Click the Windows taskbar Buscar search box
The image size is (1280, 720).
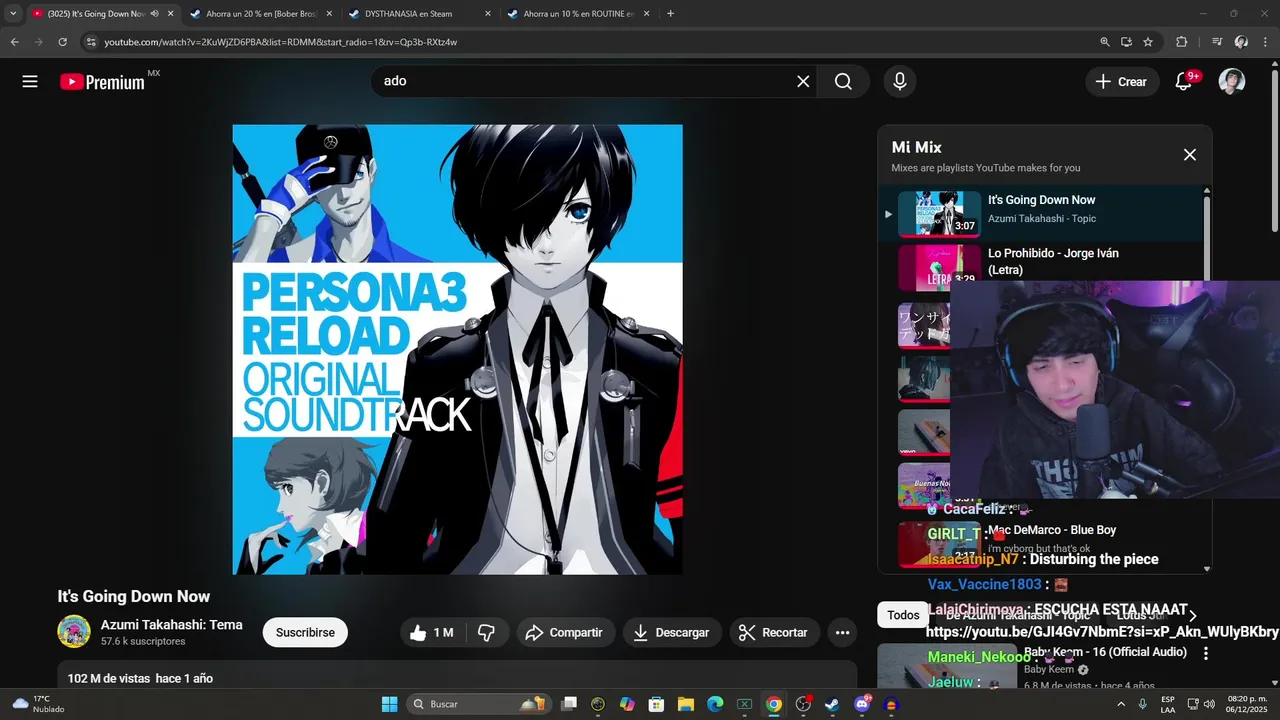point(477,704)
